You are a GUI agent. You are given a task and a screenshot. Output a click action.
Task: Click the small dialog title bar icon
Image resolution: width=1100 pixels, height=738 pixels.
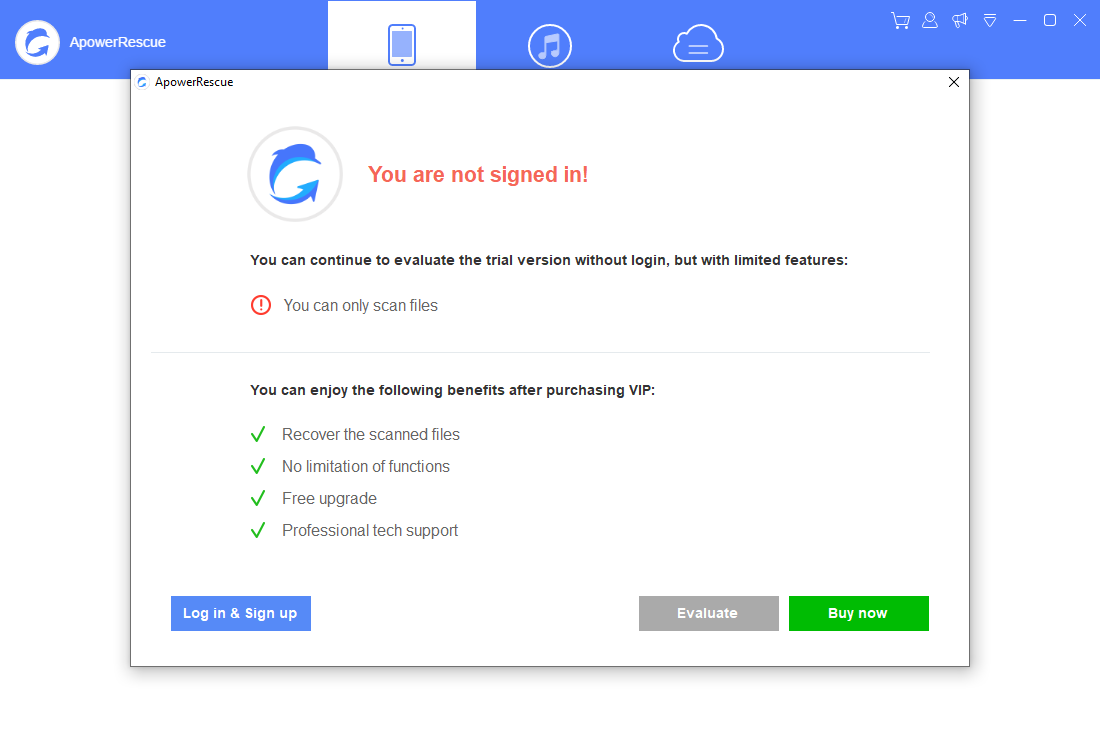[142, 82]
